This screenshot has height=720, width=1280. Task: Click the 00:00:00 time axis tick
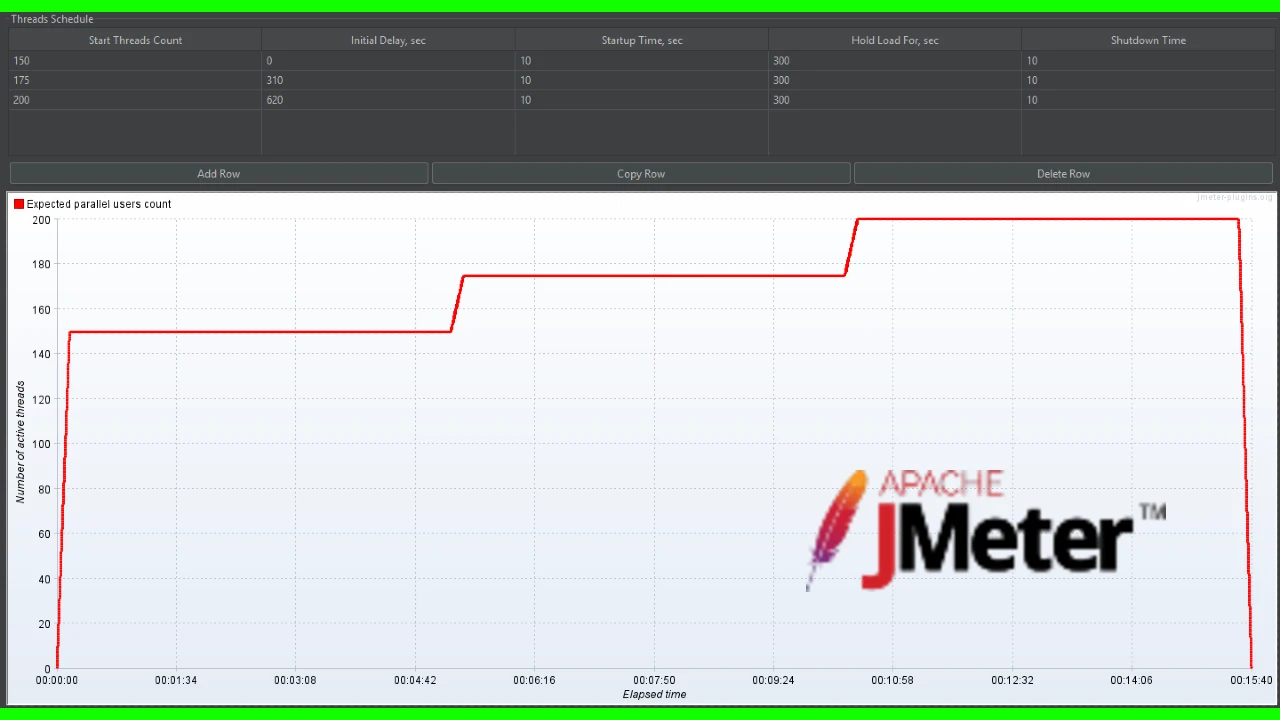tap(56, 680)
